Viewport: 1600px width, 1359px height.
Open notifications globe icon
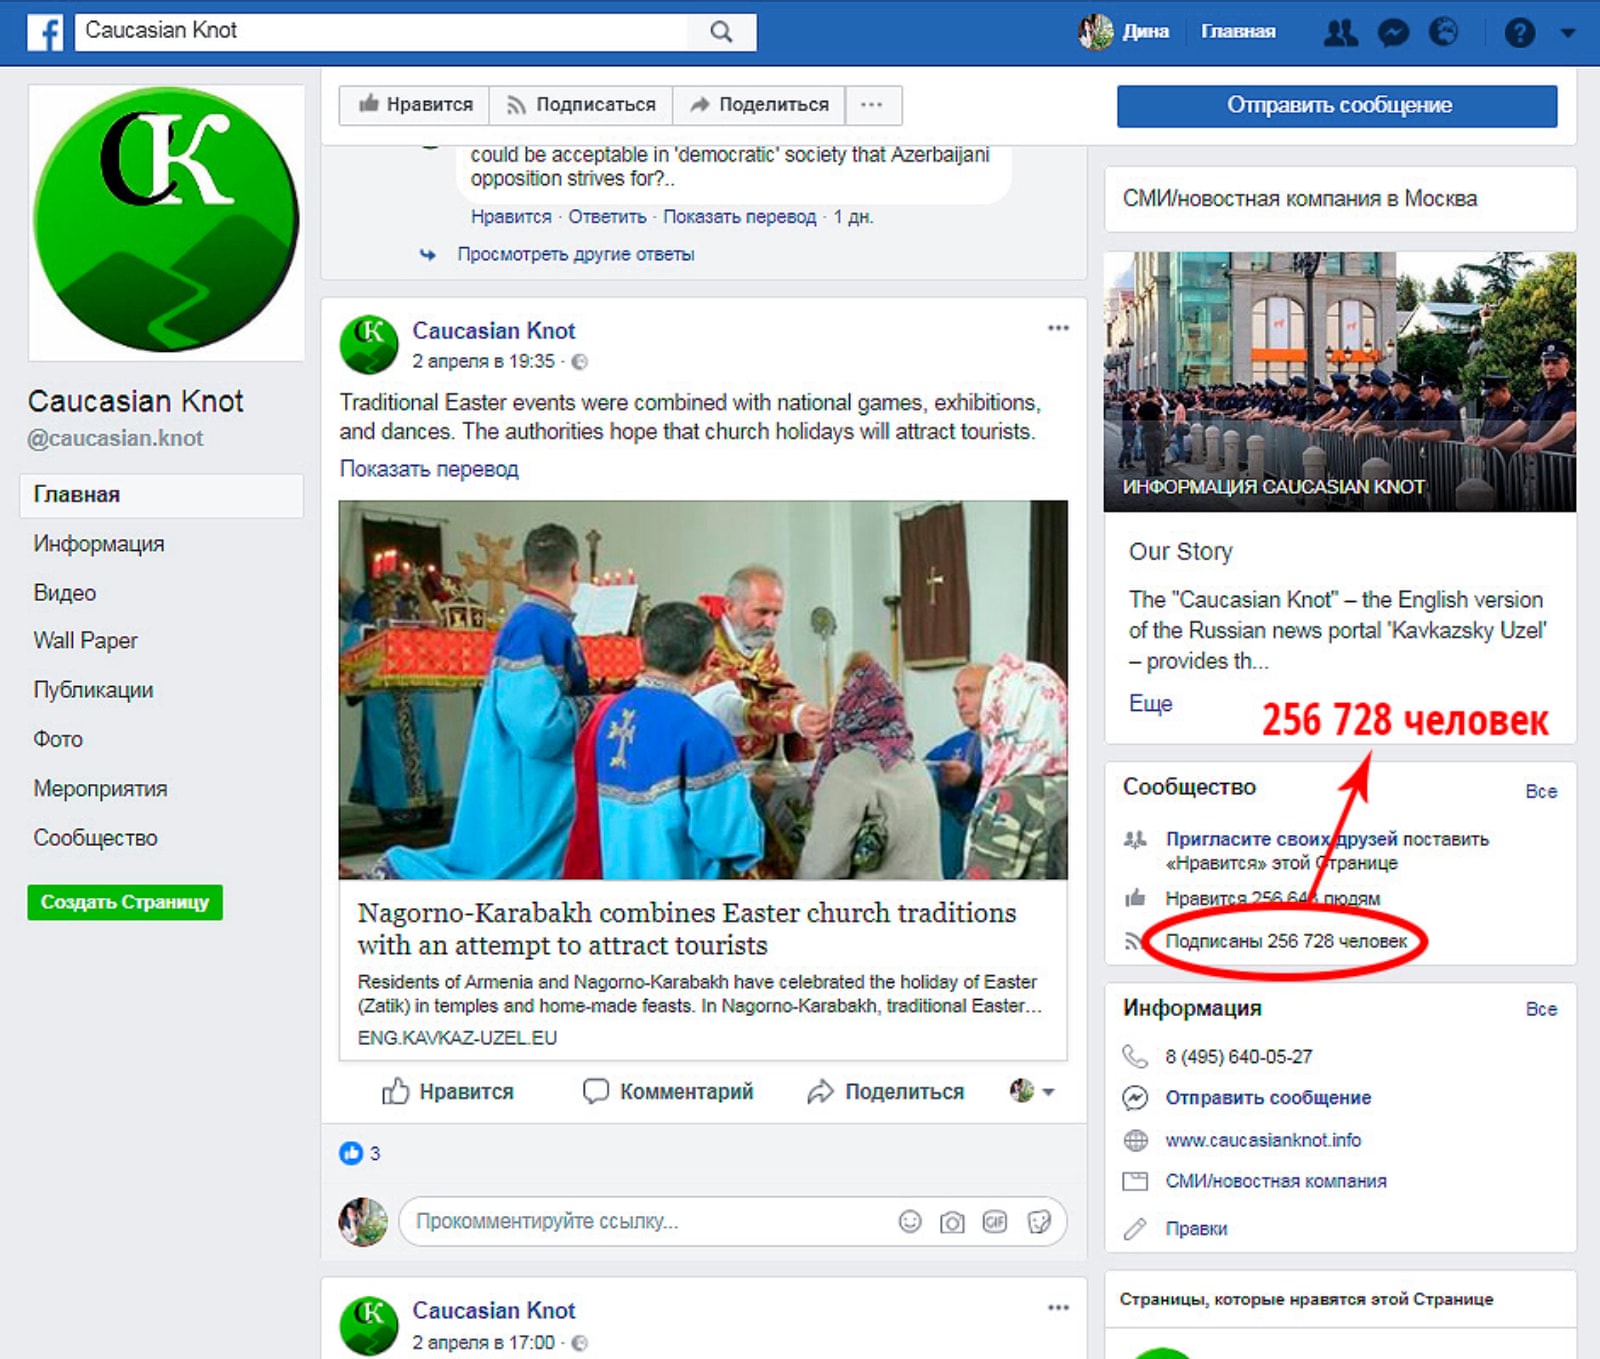pyautogui.click(x=1443, y=33)
